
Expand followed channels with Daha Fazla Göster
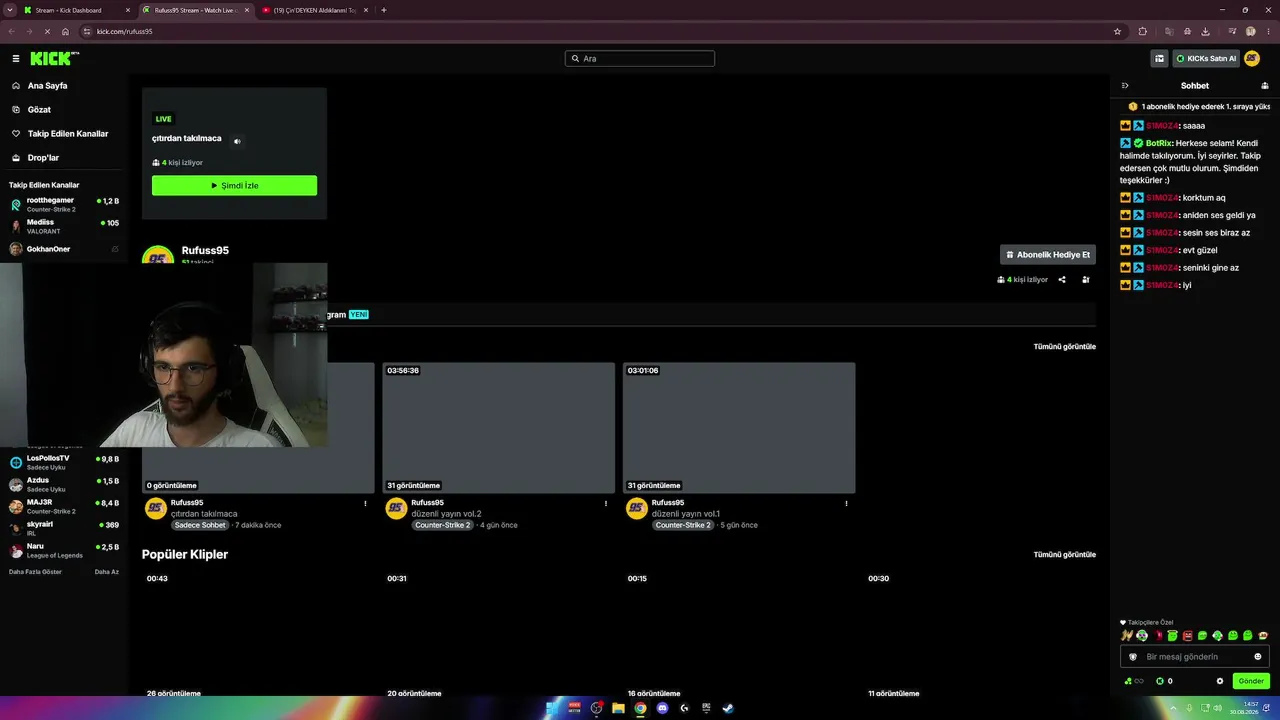pos(35,572)
